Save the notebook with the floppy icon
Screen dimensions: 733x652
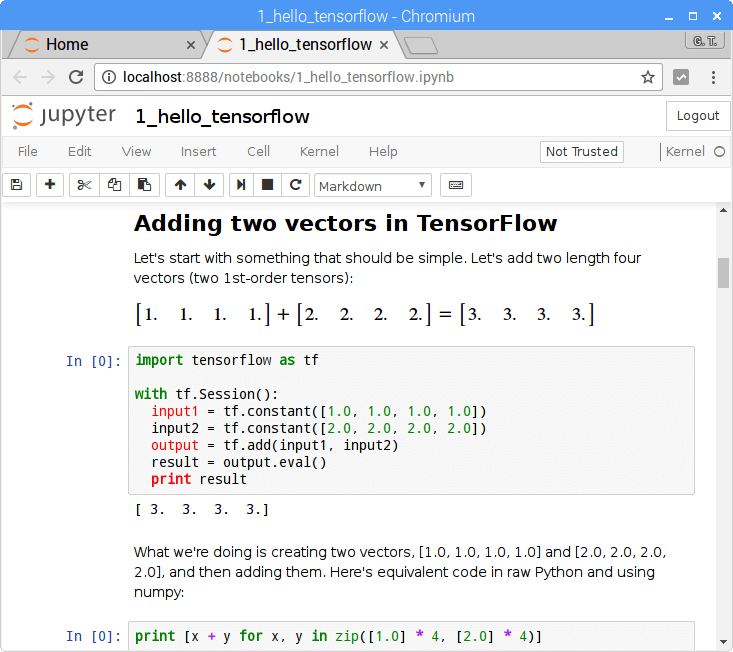pos(17,185)
